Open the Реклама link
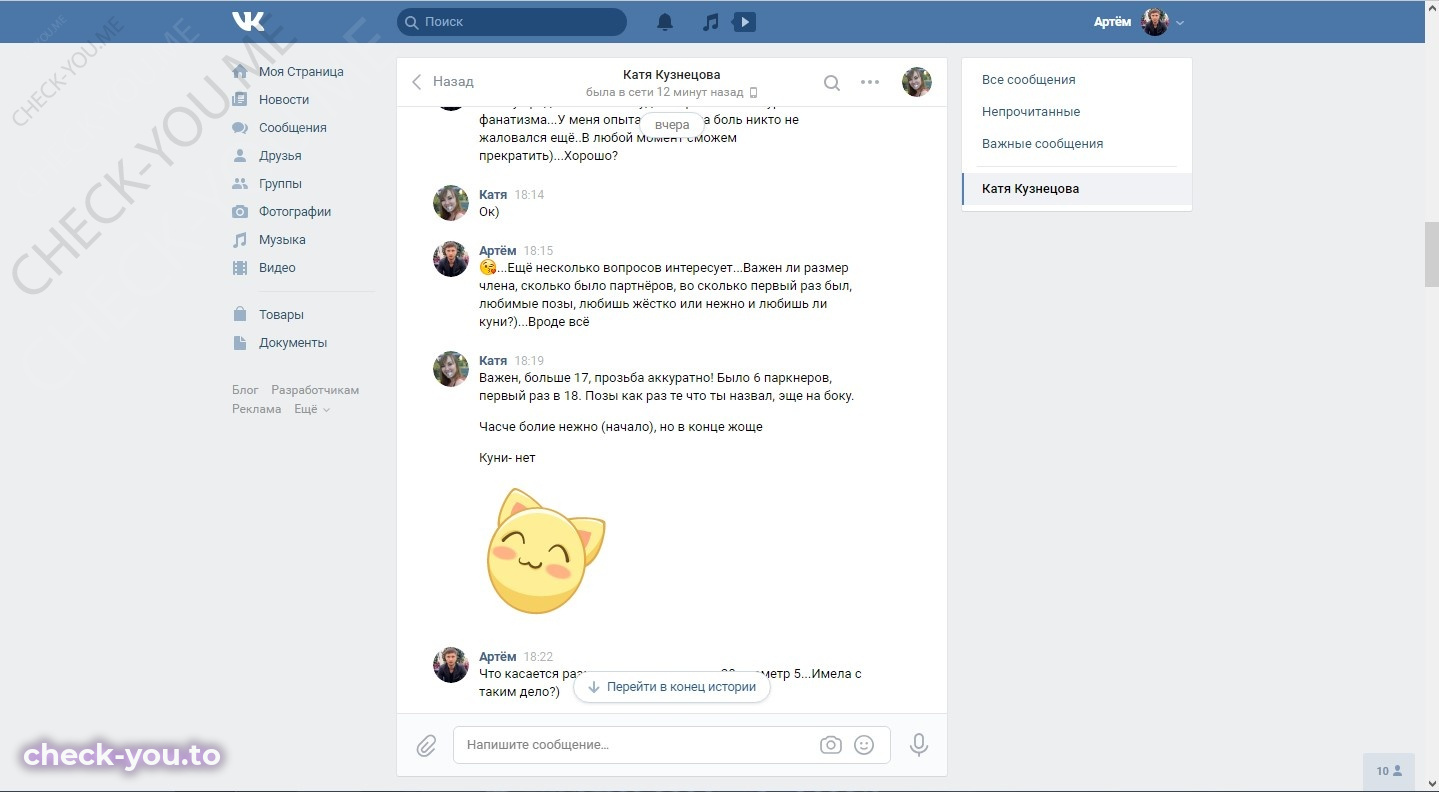 [x=257, y=409]
